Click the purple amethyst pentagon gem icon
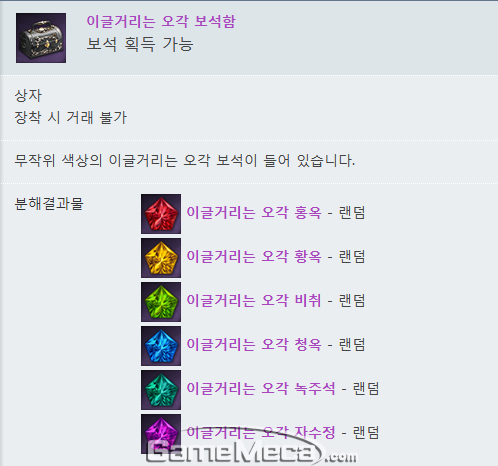Viewport: 498px width, 466px height. 161,434
